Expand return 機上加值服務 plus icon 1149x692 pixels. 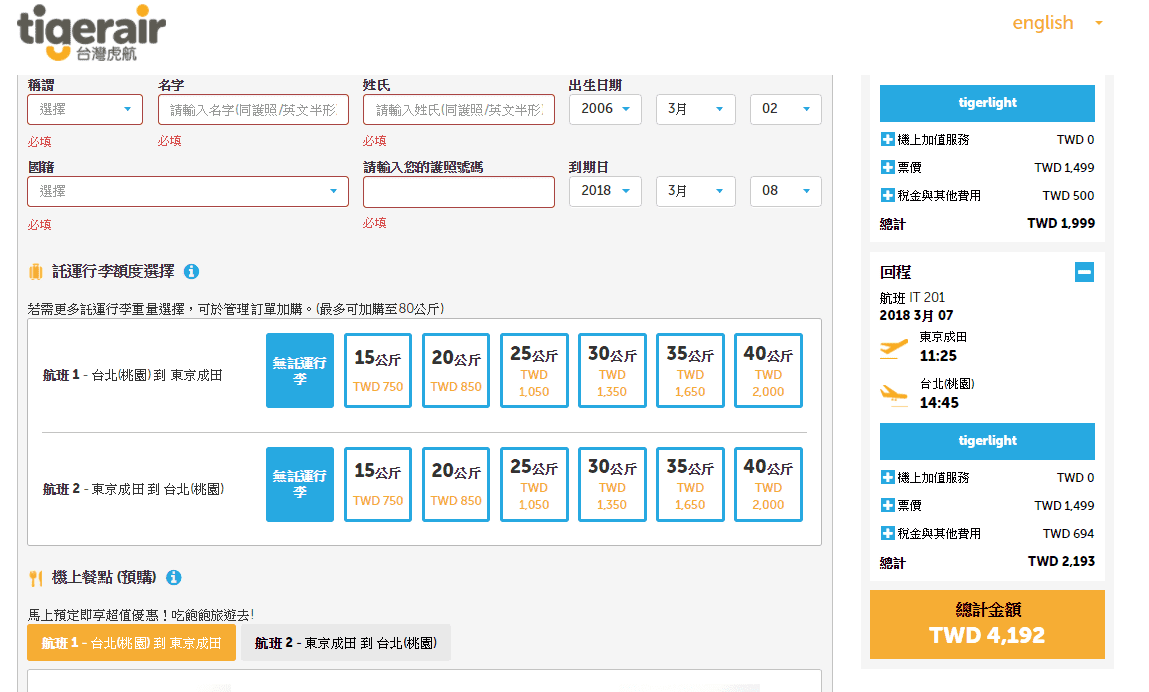pos(887,477)
